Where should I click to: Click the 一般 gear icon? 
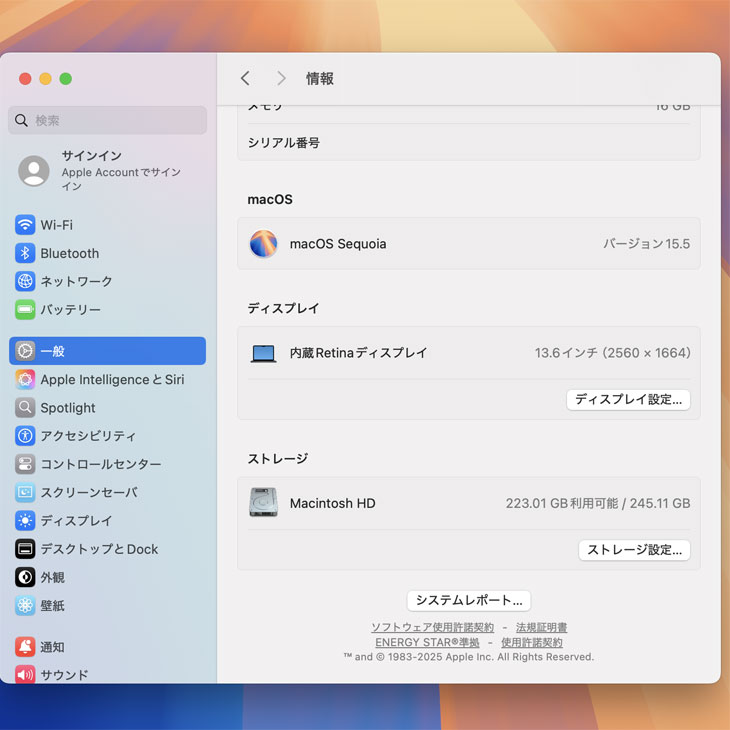25,351
